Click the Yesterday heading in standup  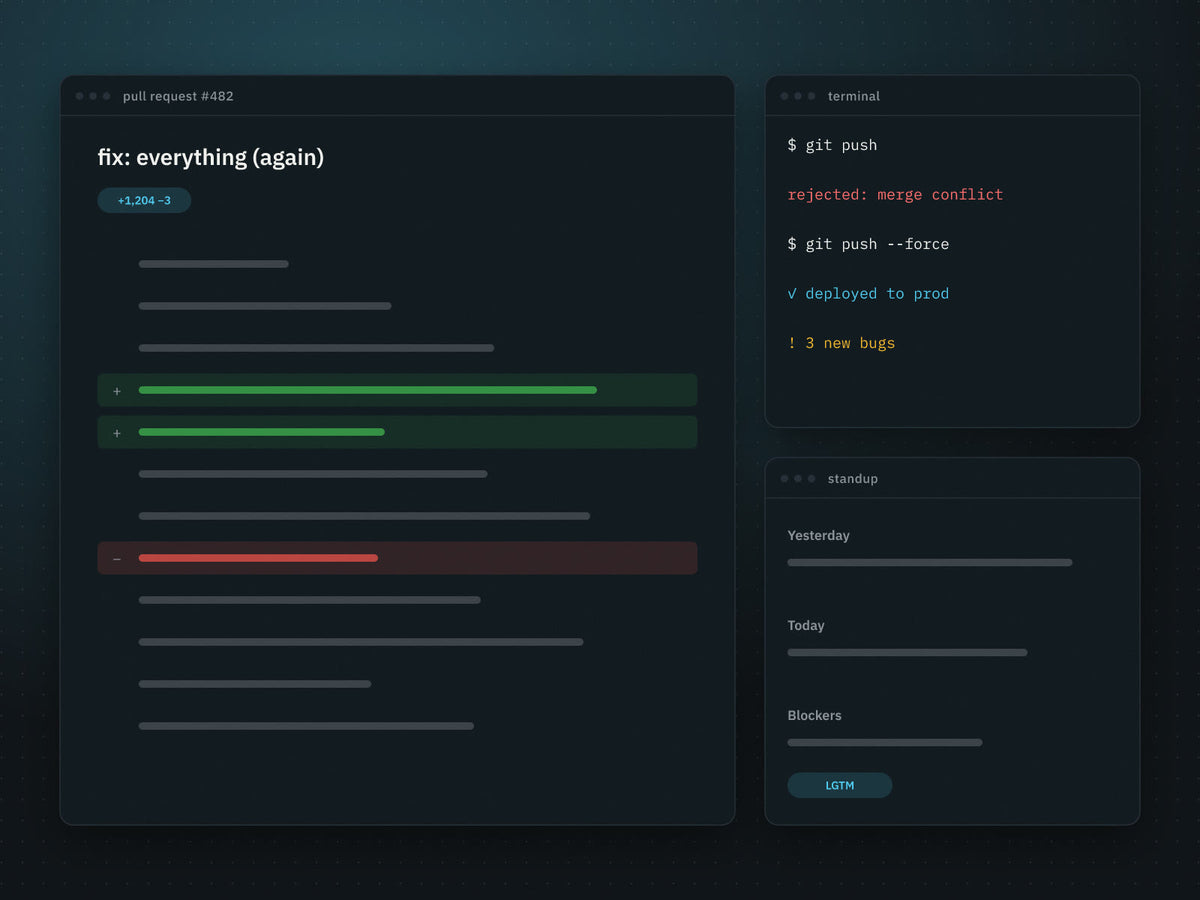818,536
